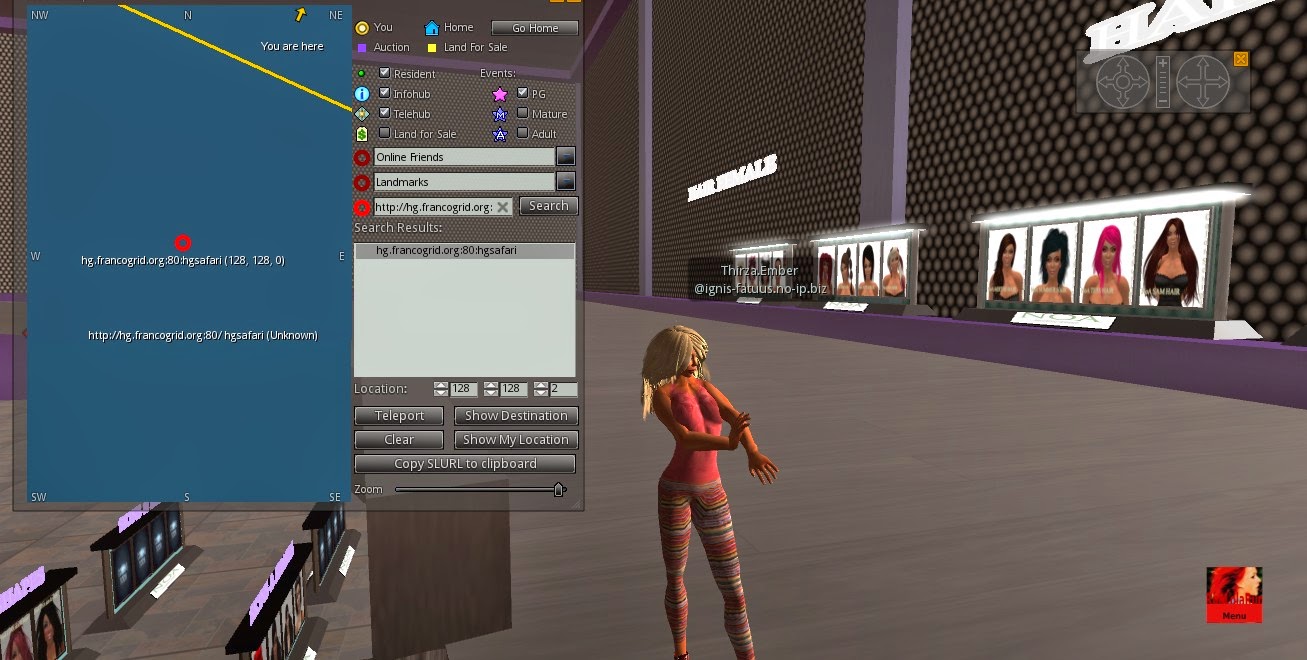The image size is (1307, 660).
Task: Toggle the Infohub checkbox
Action: 385,93
